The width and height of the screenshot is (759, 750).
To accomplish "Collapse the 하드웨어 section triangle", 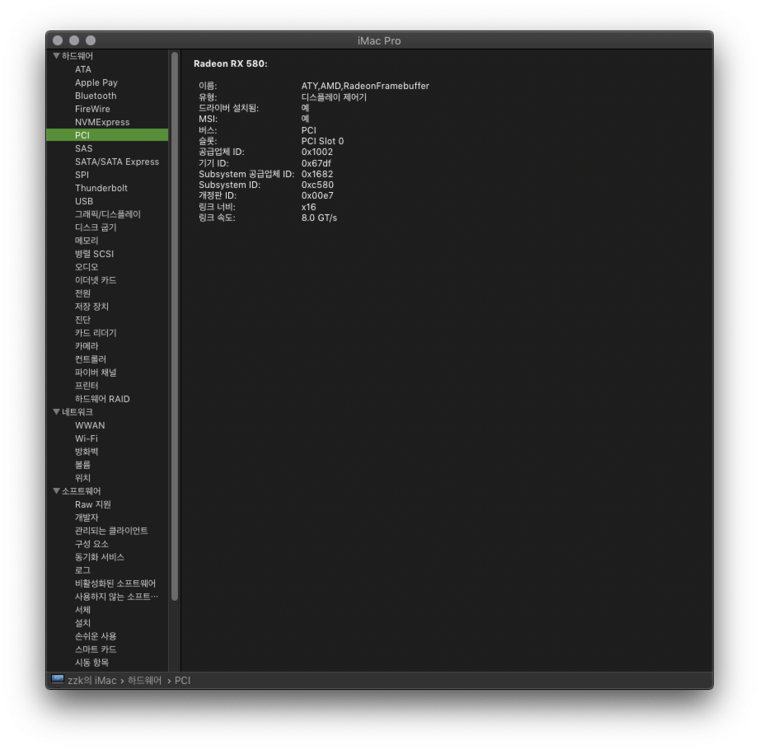I will [56, 56].
